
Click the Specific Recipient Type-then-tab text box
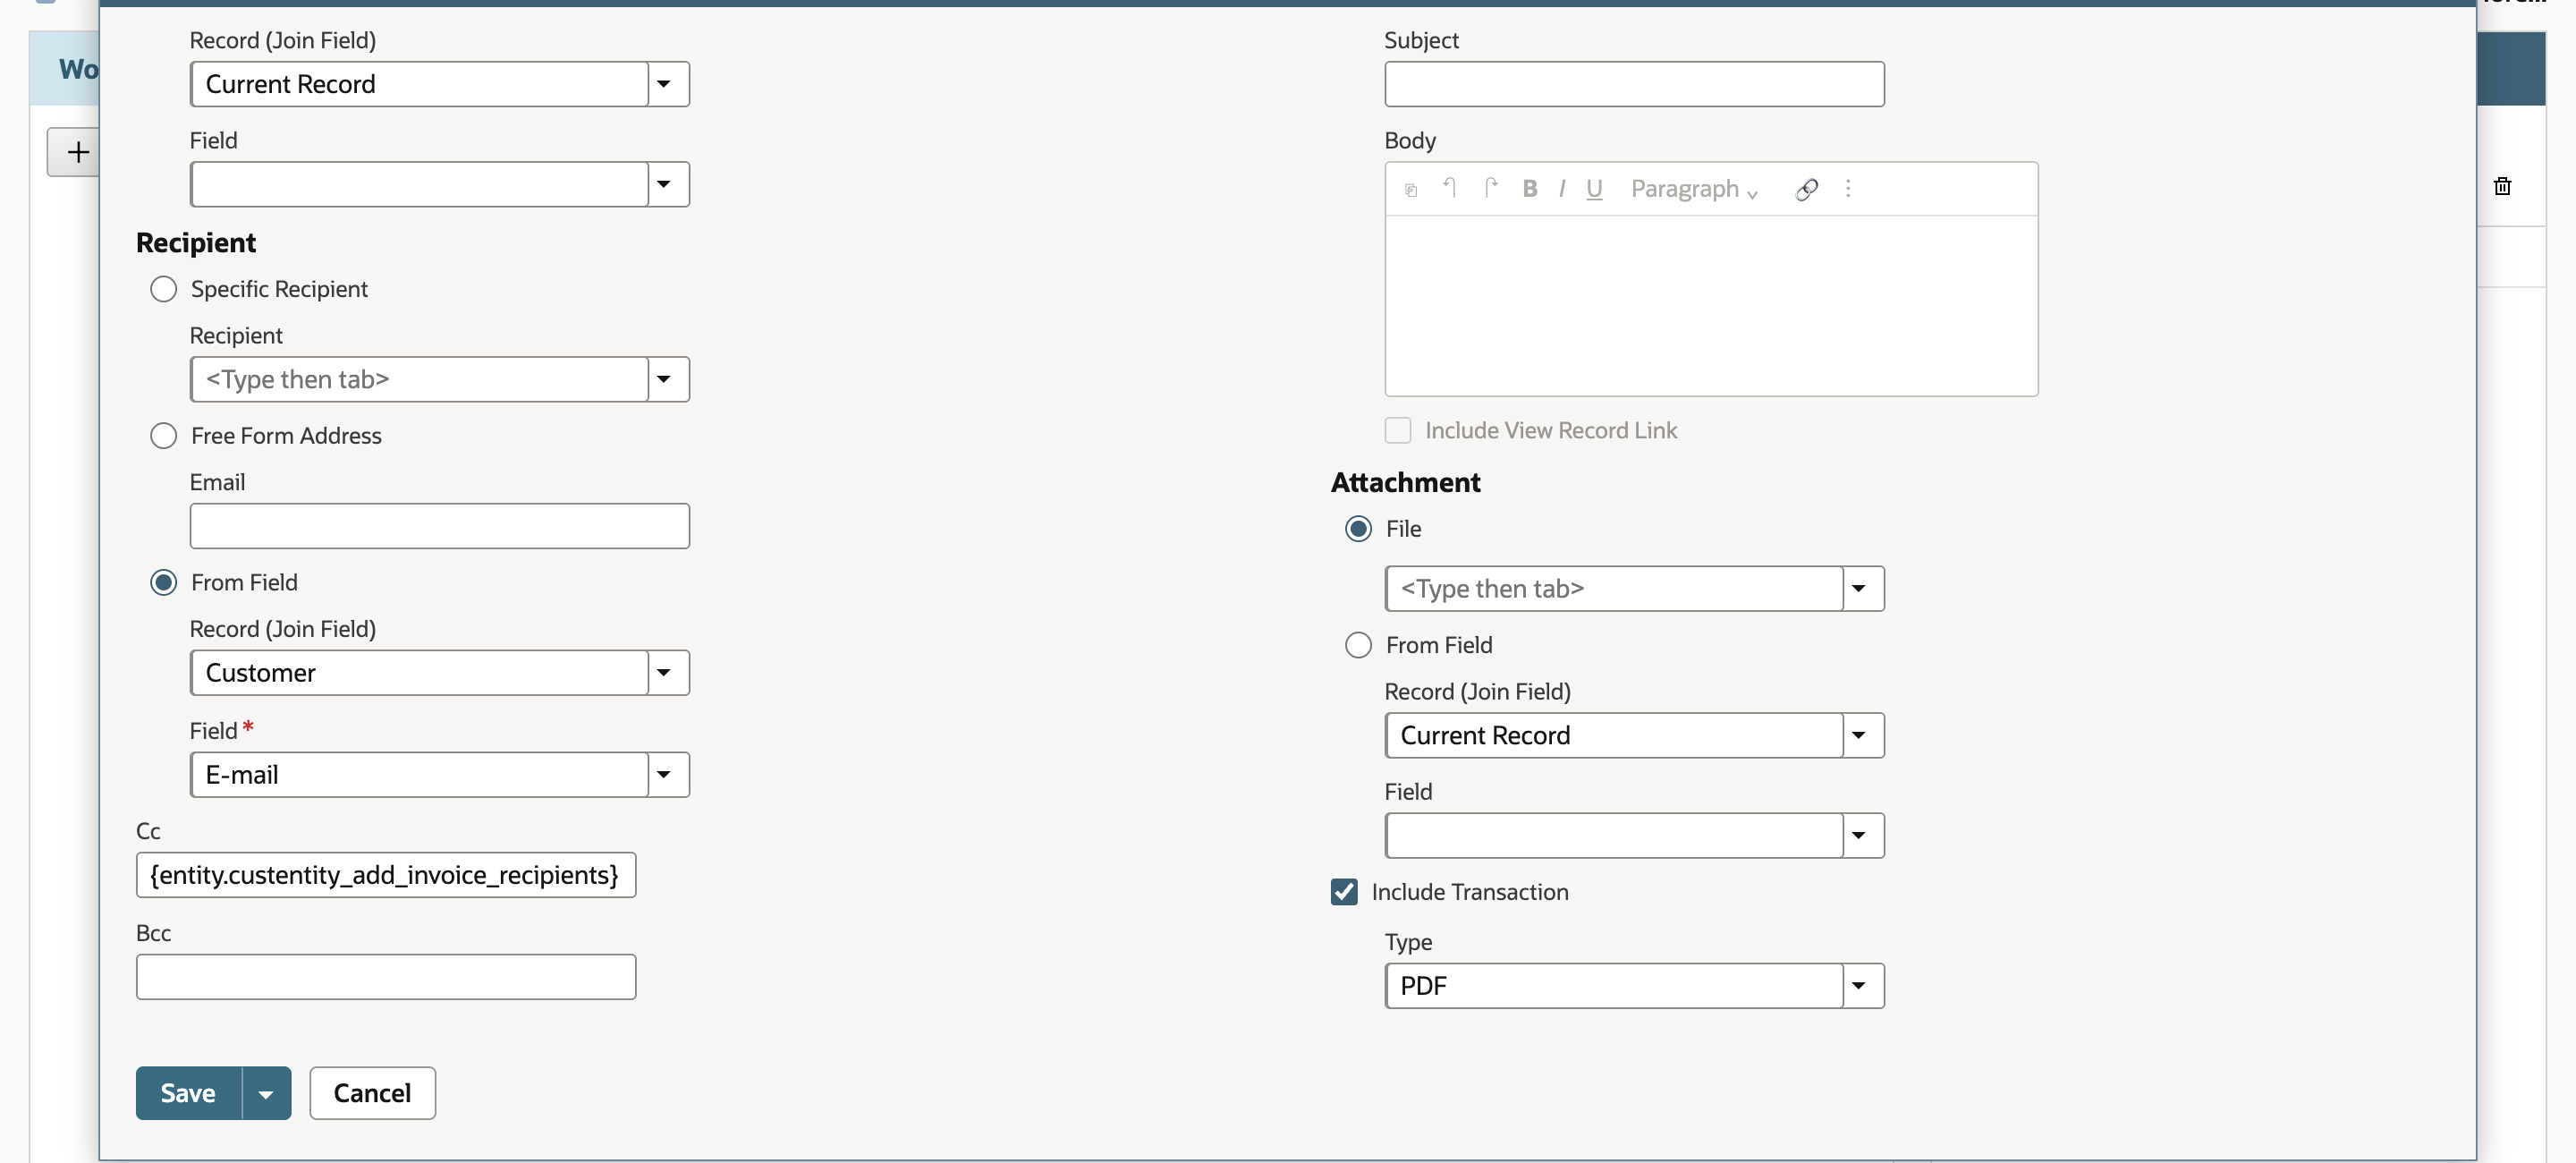tap(419, 379)
